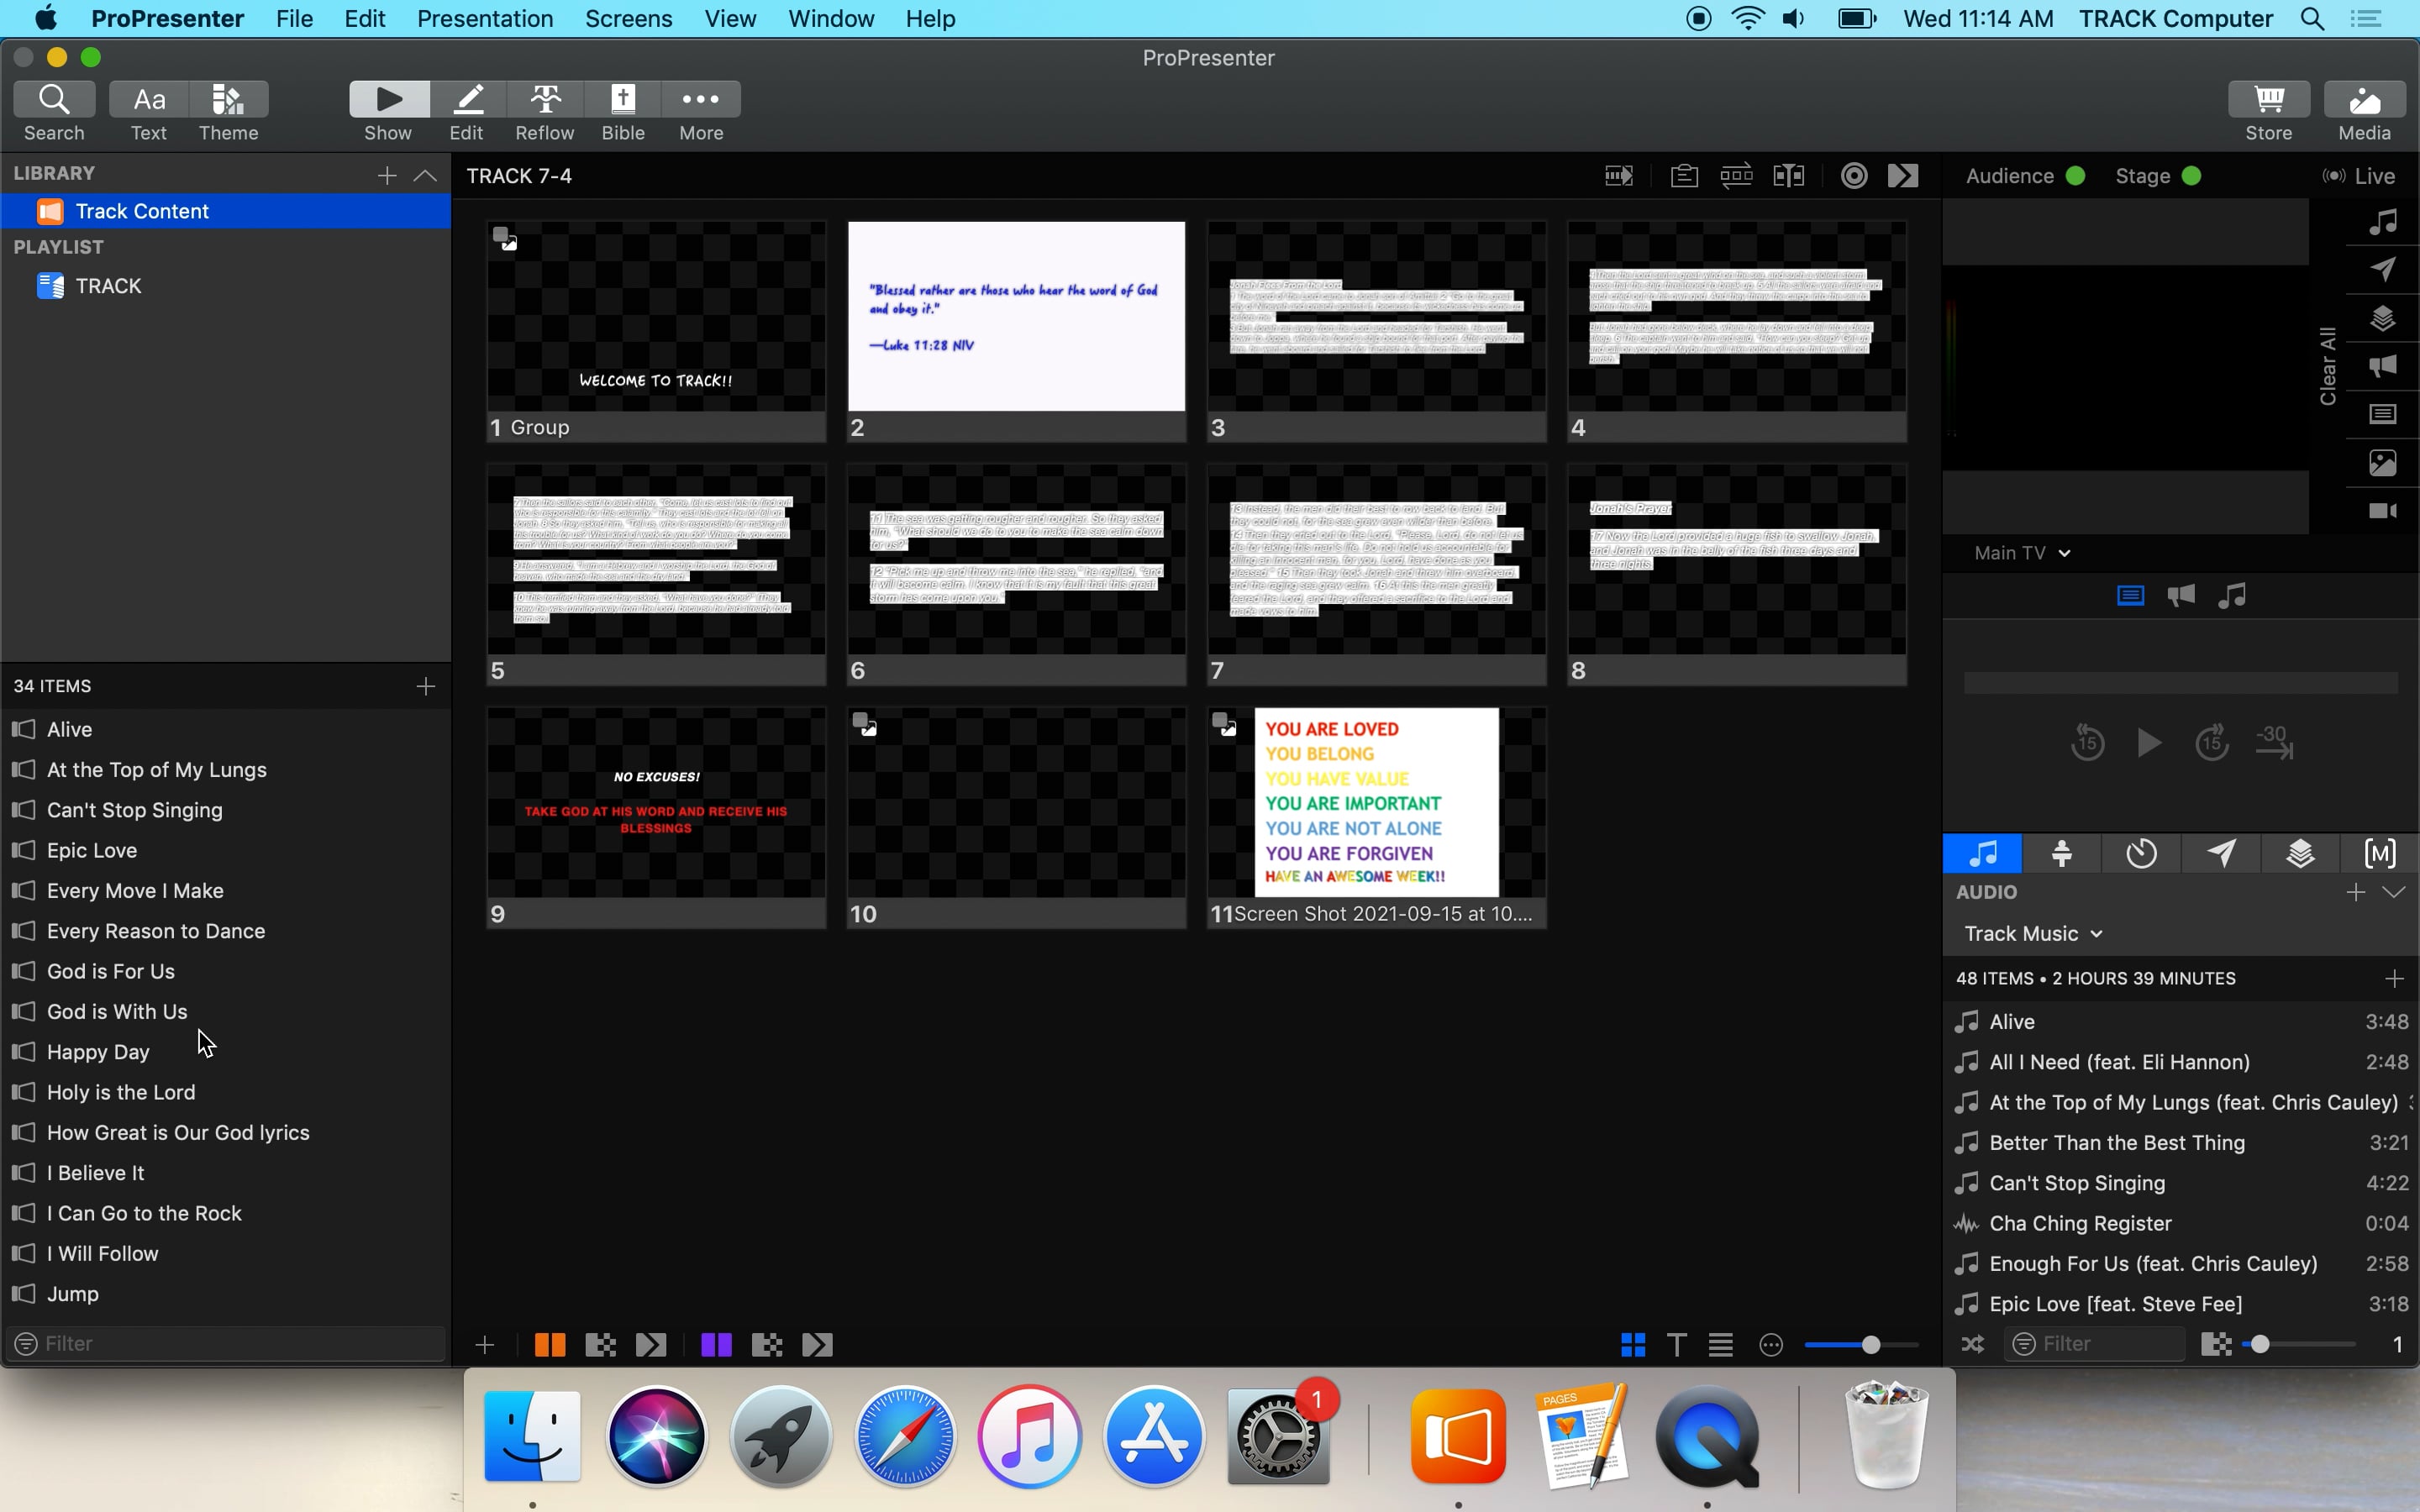
Task: Open the Screens menu in the menu bar
Action: 628,19
